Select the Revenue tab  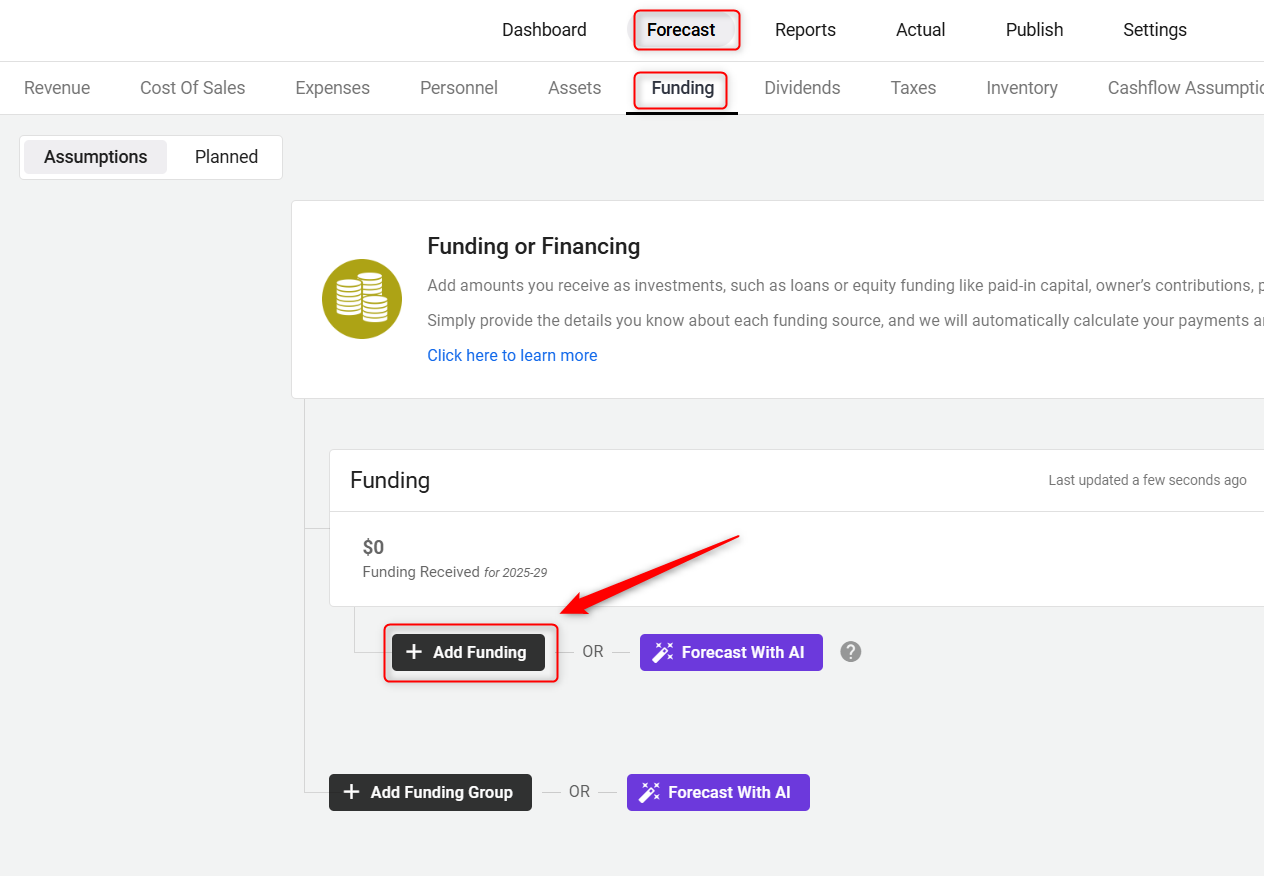(x=57, y=88)
